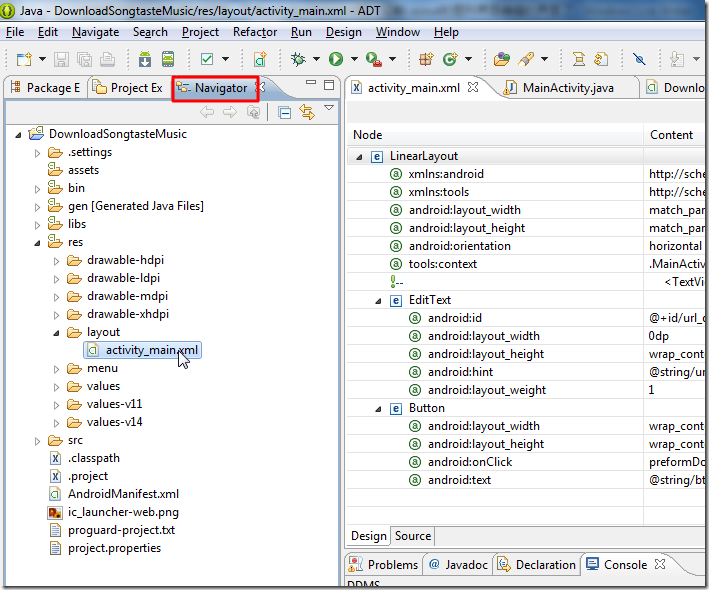The height and width of the screenshot is (590, 709).
Task: Open the dropdown arrow next to Debug icon
Action: (x=317, y=59)
